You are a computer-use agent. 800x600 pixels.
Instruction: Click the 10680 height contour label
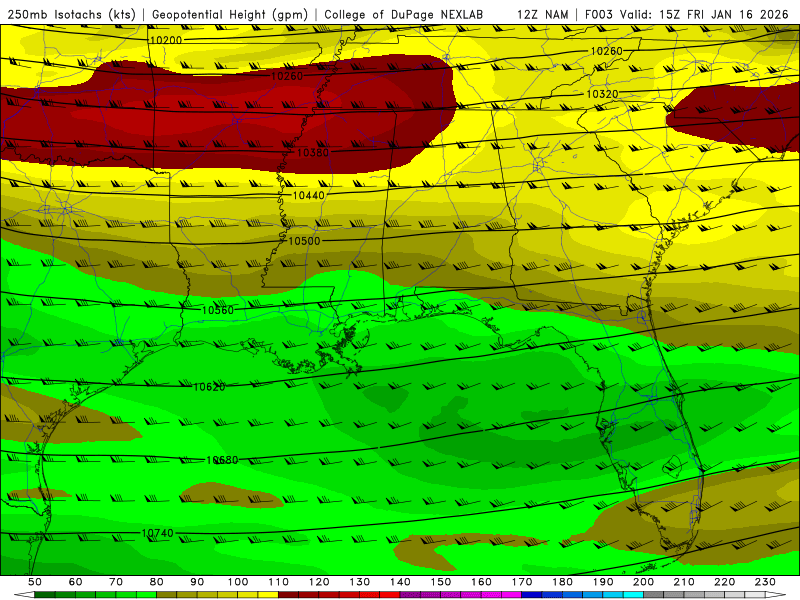click(x=222, y=460)
